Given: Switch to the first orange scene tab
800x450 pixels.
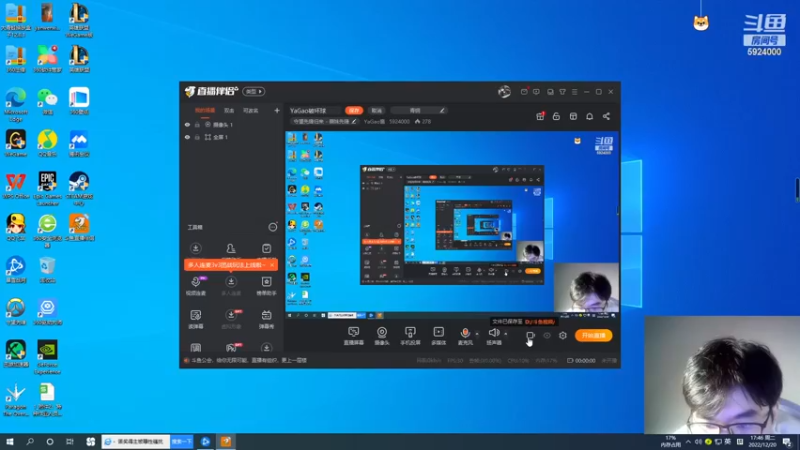Looking at the screenshot, I should click(x=205, y=110).
